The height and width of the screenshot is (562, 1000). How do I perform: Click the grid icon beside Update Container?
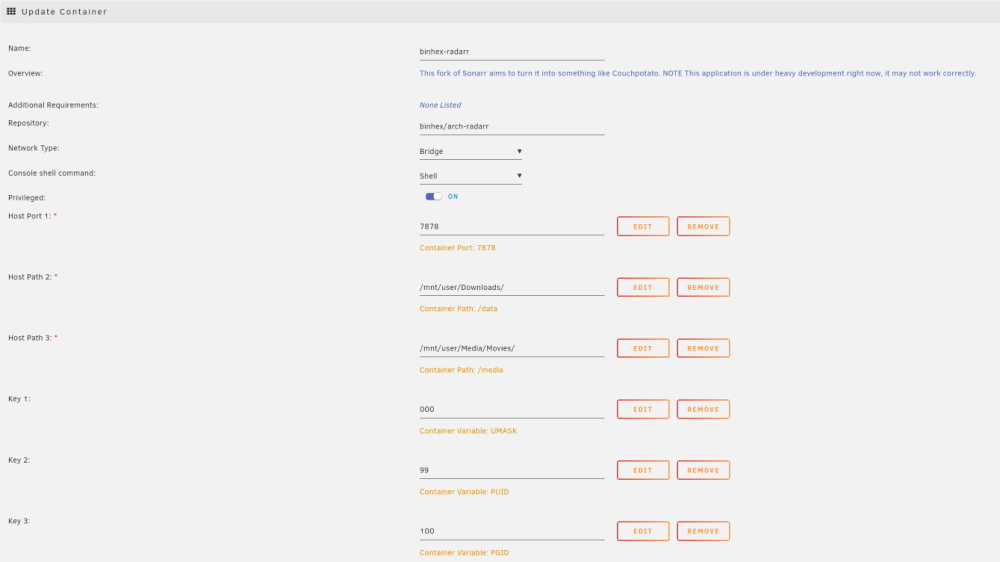click(x=11, y=11)
